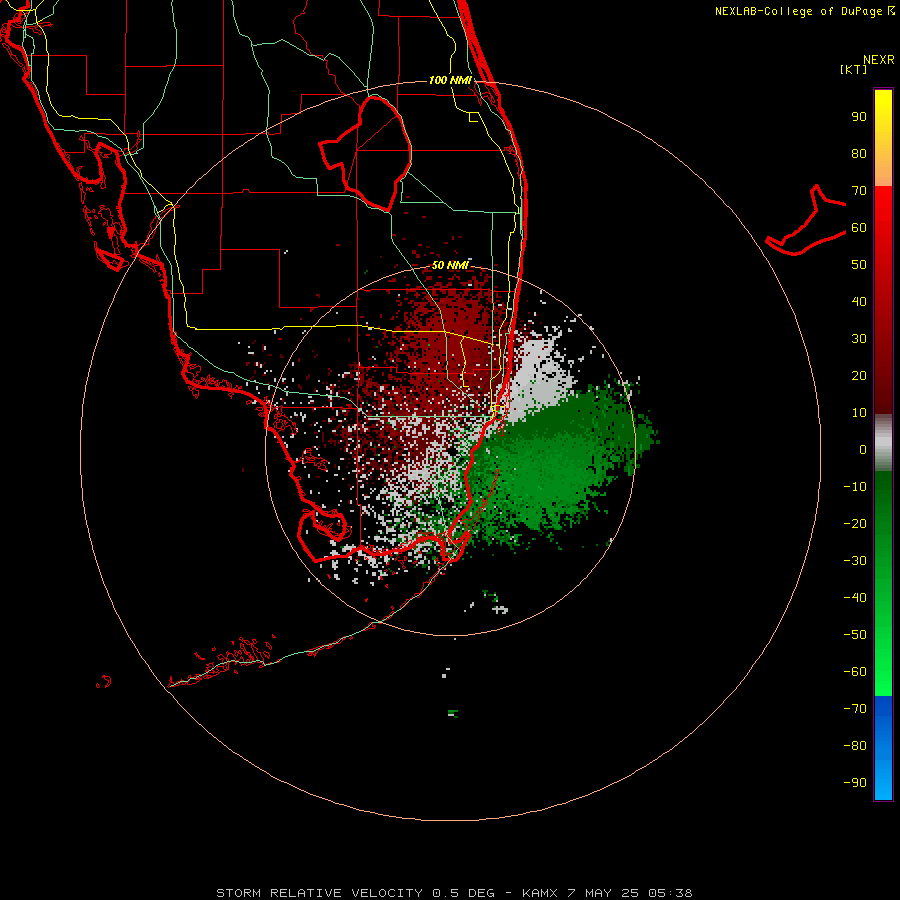Image resolution: width=900 pixels, height=900 pixels.
Task: Click the -80 value on the velocity scale
Action: [x=855, y=746]
